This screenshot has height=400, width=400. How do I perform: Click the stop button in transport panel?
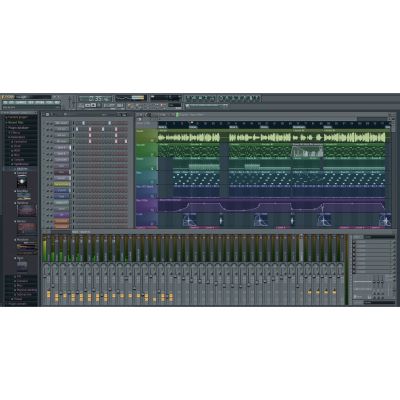94,105
